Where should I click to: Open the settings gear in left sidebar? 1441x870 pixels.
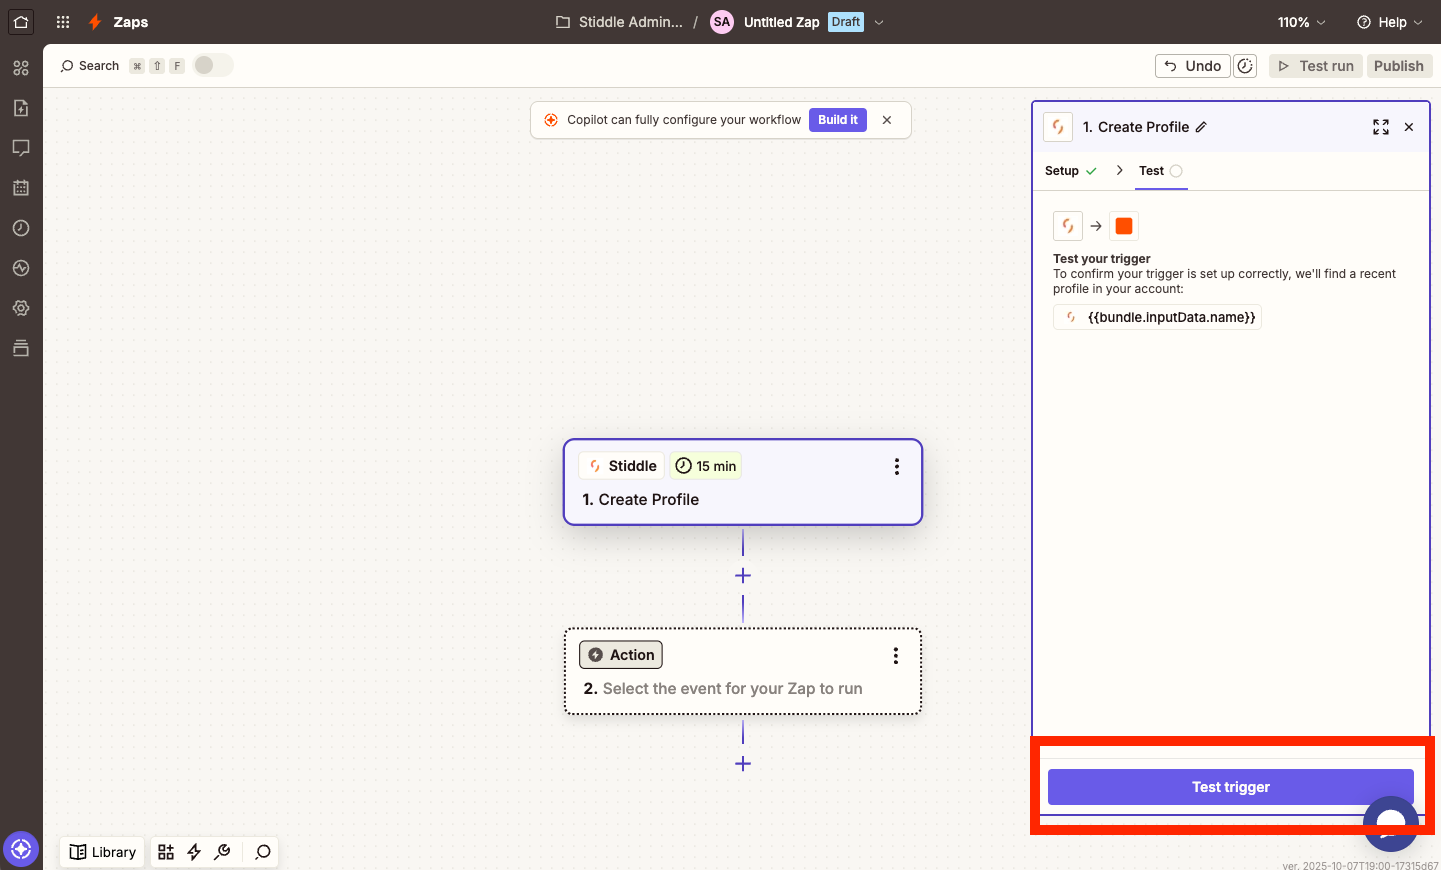pos(21,308)
